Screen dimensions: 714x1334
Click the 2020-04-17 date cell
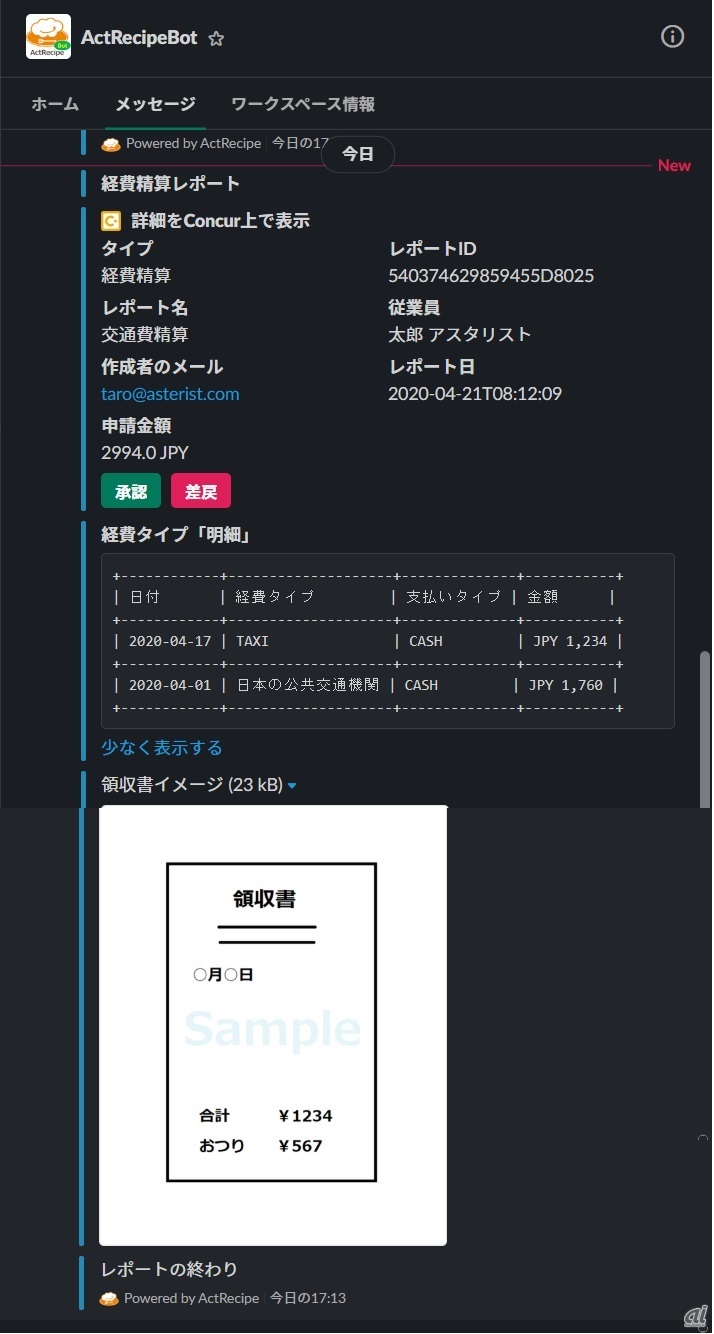click(x=170, y=641)
